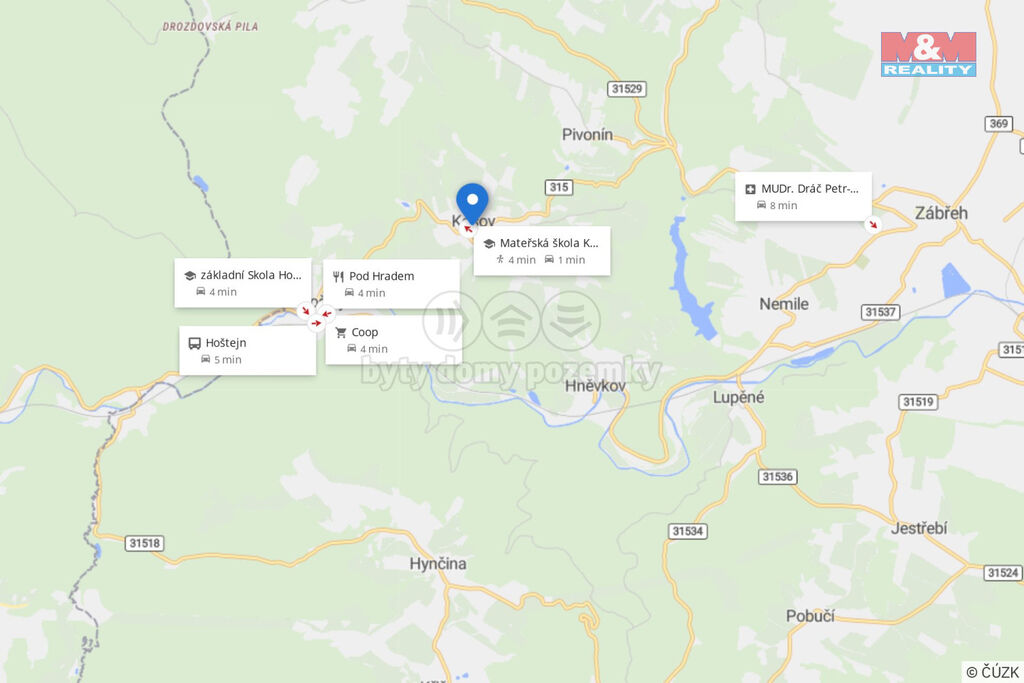1024x683 pixels.
Task: Click the Zábřeh town label
Action: tap(941, 213)
